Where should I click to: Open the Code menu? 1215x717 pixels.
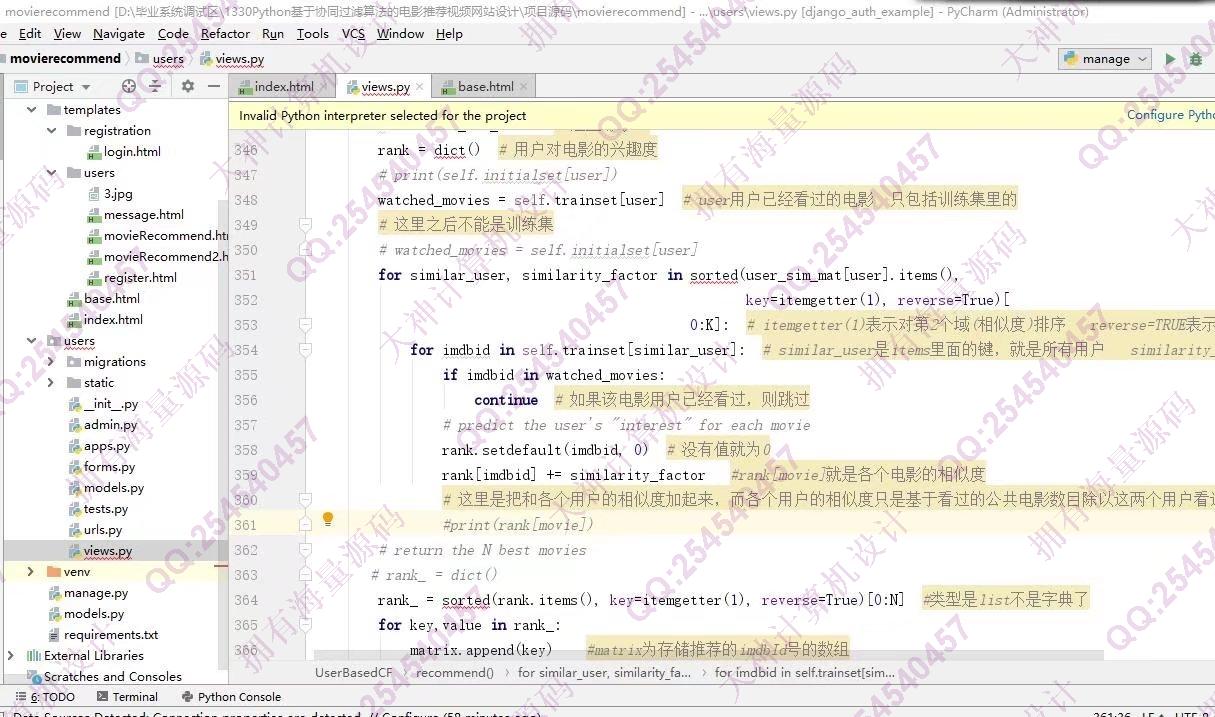tap(173, 33)
